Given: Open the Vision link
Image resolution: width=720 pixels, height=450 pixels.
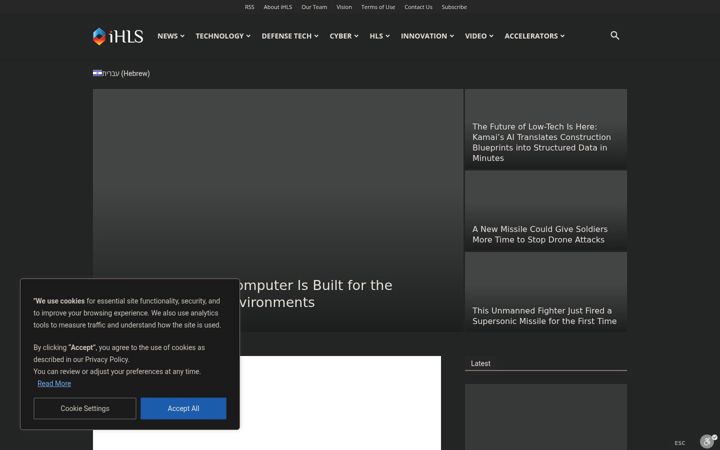Looking at the screenshot, I should (344, 7).
